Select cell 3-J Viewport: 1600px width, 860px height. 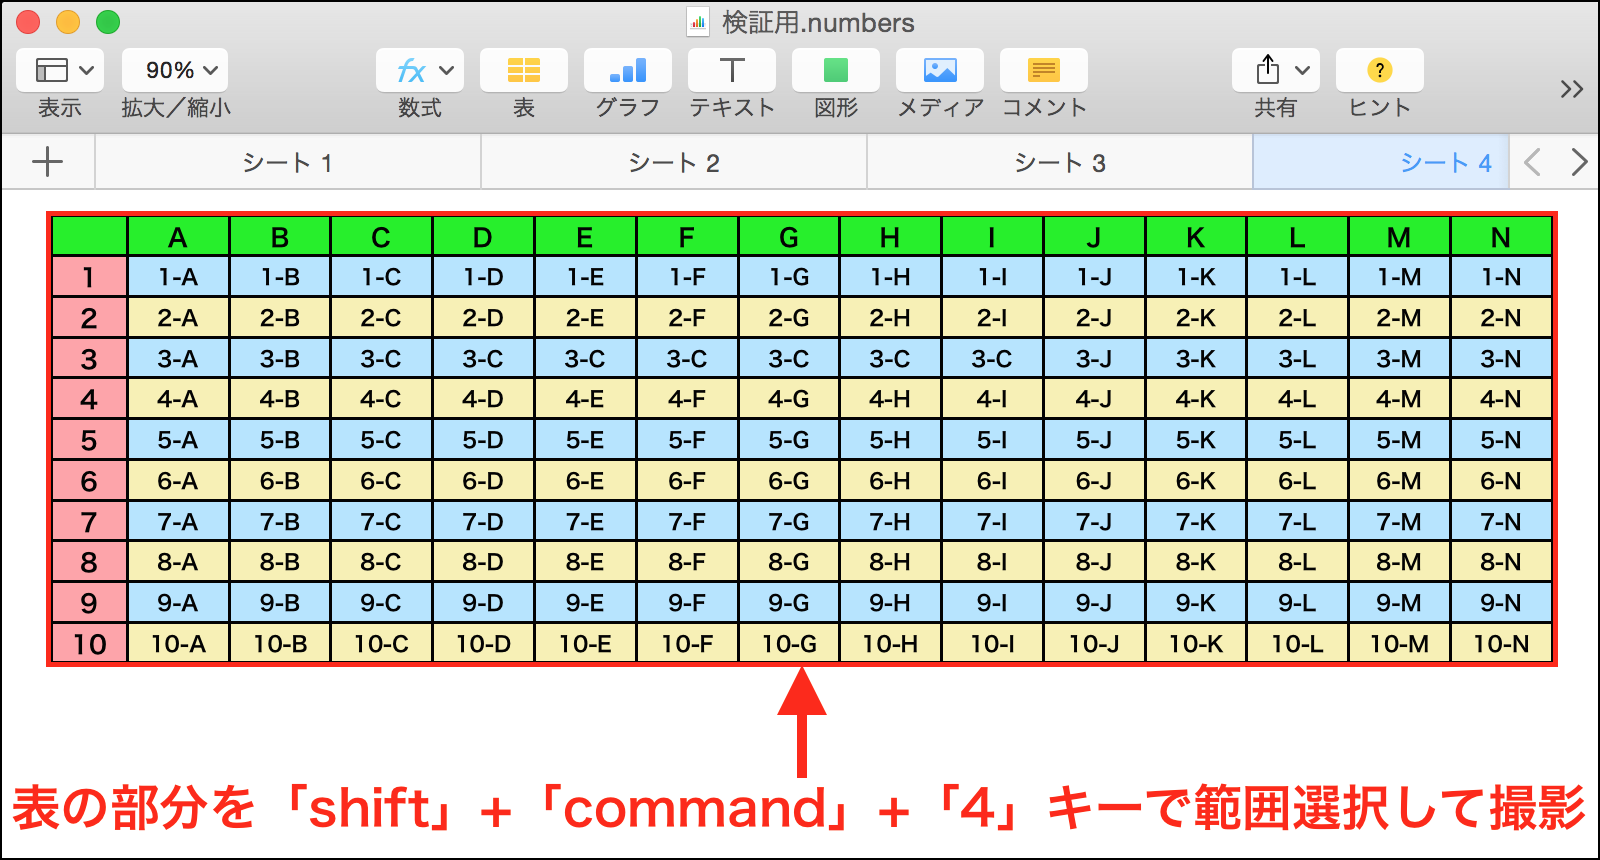(1094, 359)
